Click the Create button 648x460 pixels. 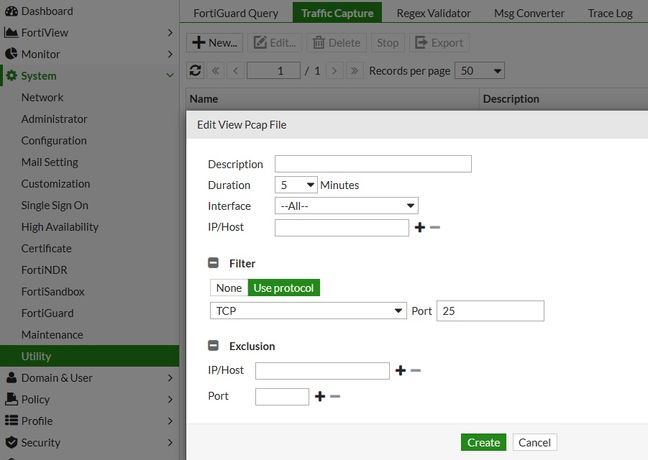[x=484, y=442]
